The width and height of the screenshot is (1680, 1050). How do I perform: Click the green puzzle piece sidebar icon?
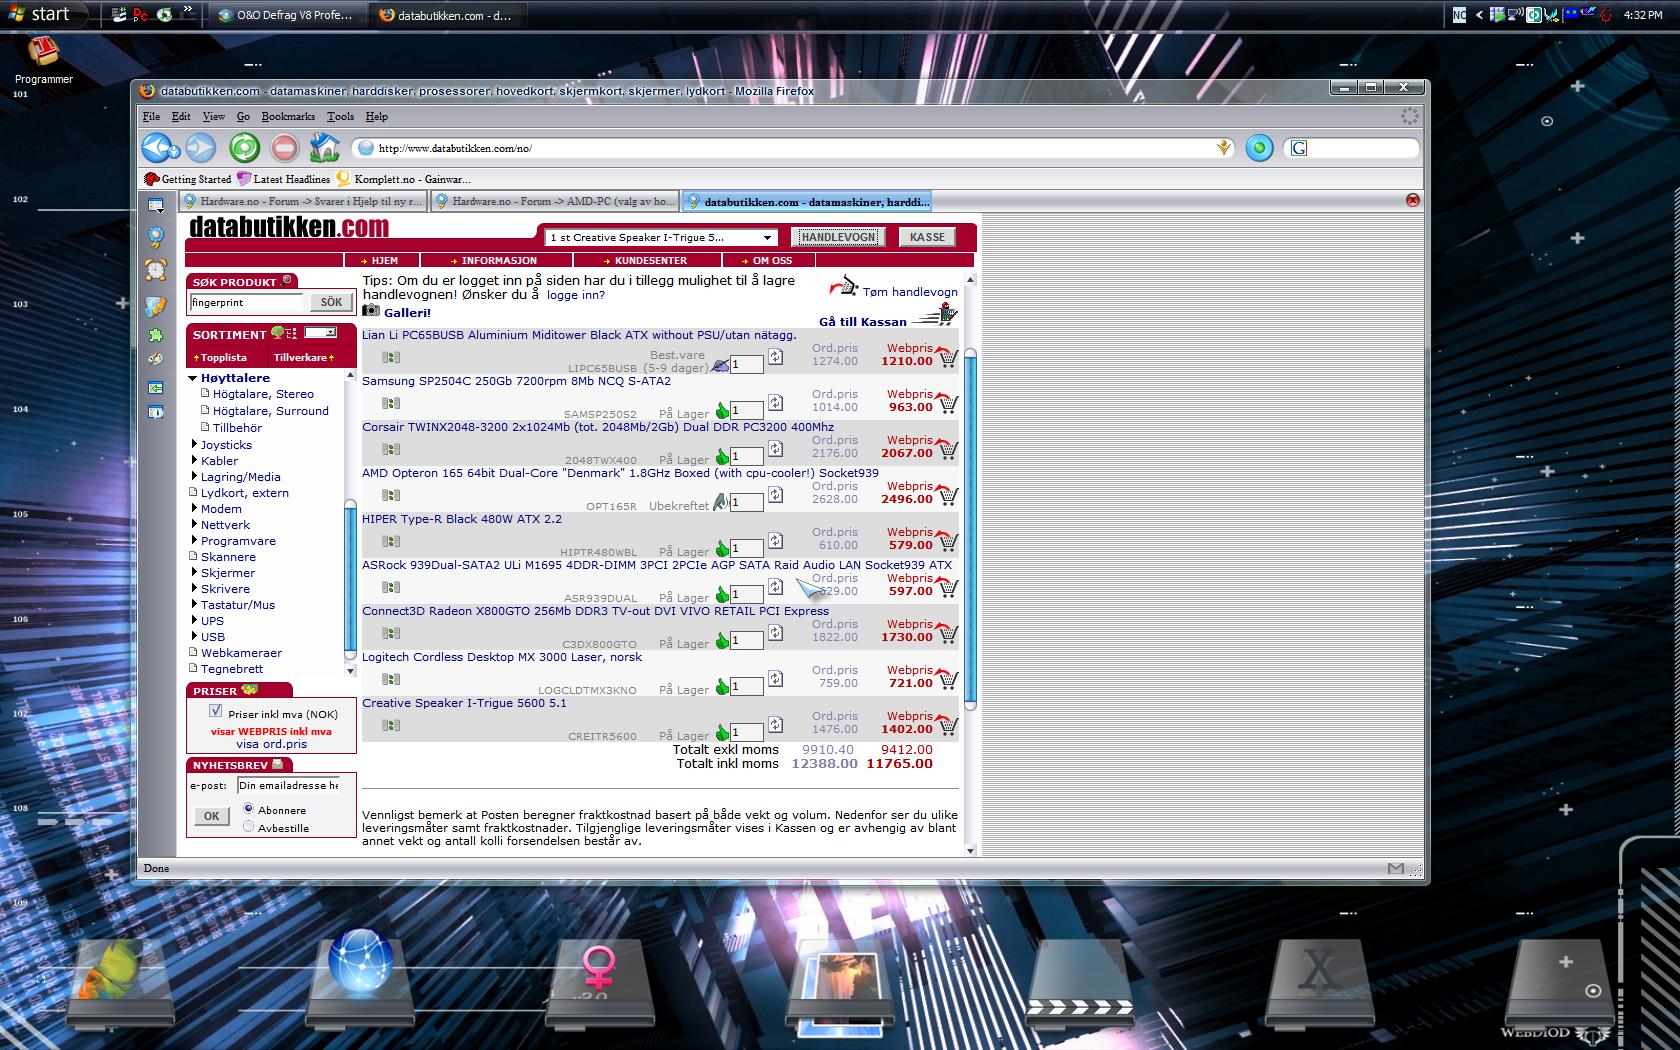[x=156, y=336]
